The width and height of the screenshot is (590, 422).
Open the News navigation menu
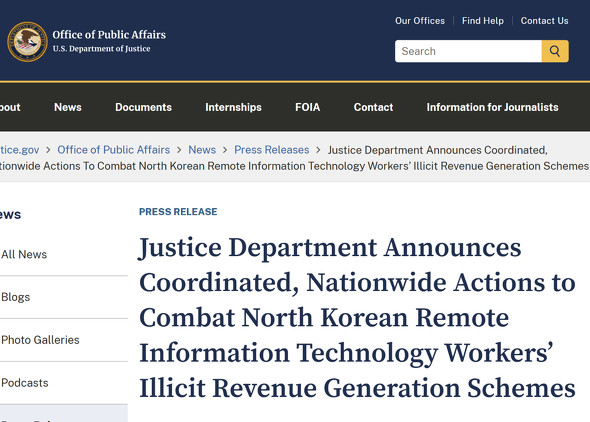[68, 107]
